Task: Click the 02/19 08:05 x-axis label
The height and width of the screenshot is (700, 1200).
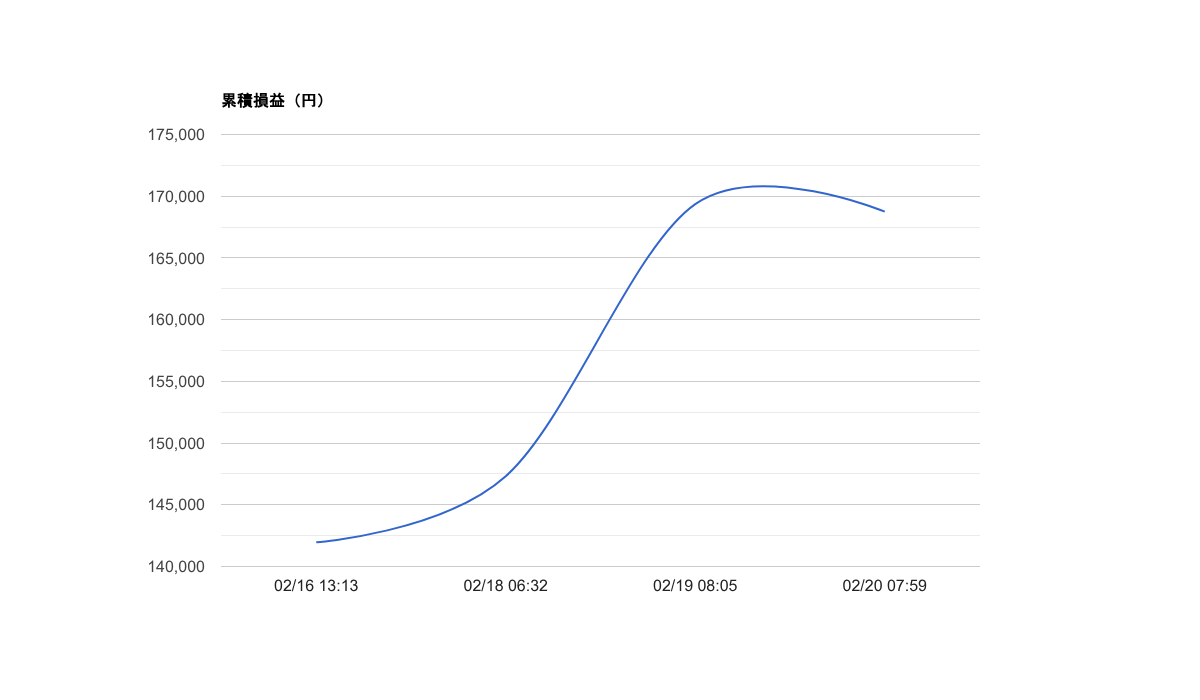Action: click(695, 586)
